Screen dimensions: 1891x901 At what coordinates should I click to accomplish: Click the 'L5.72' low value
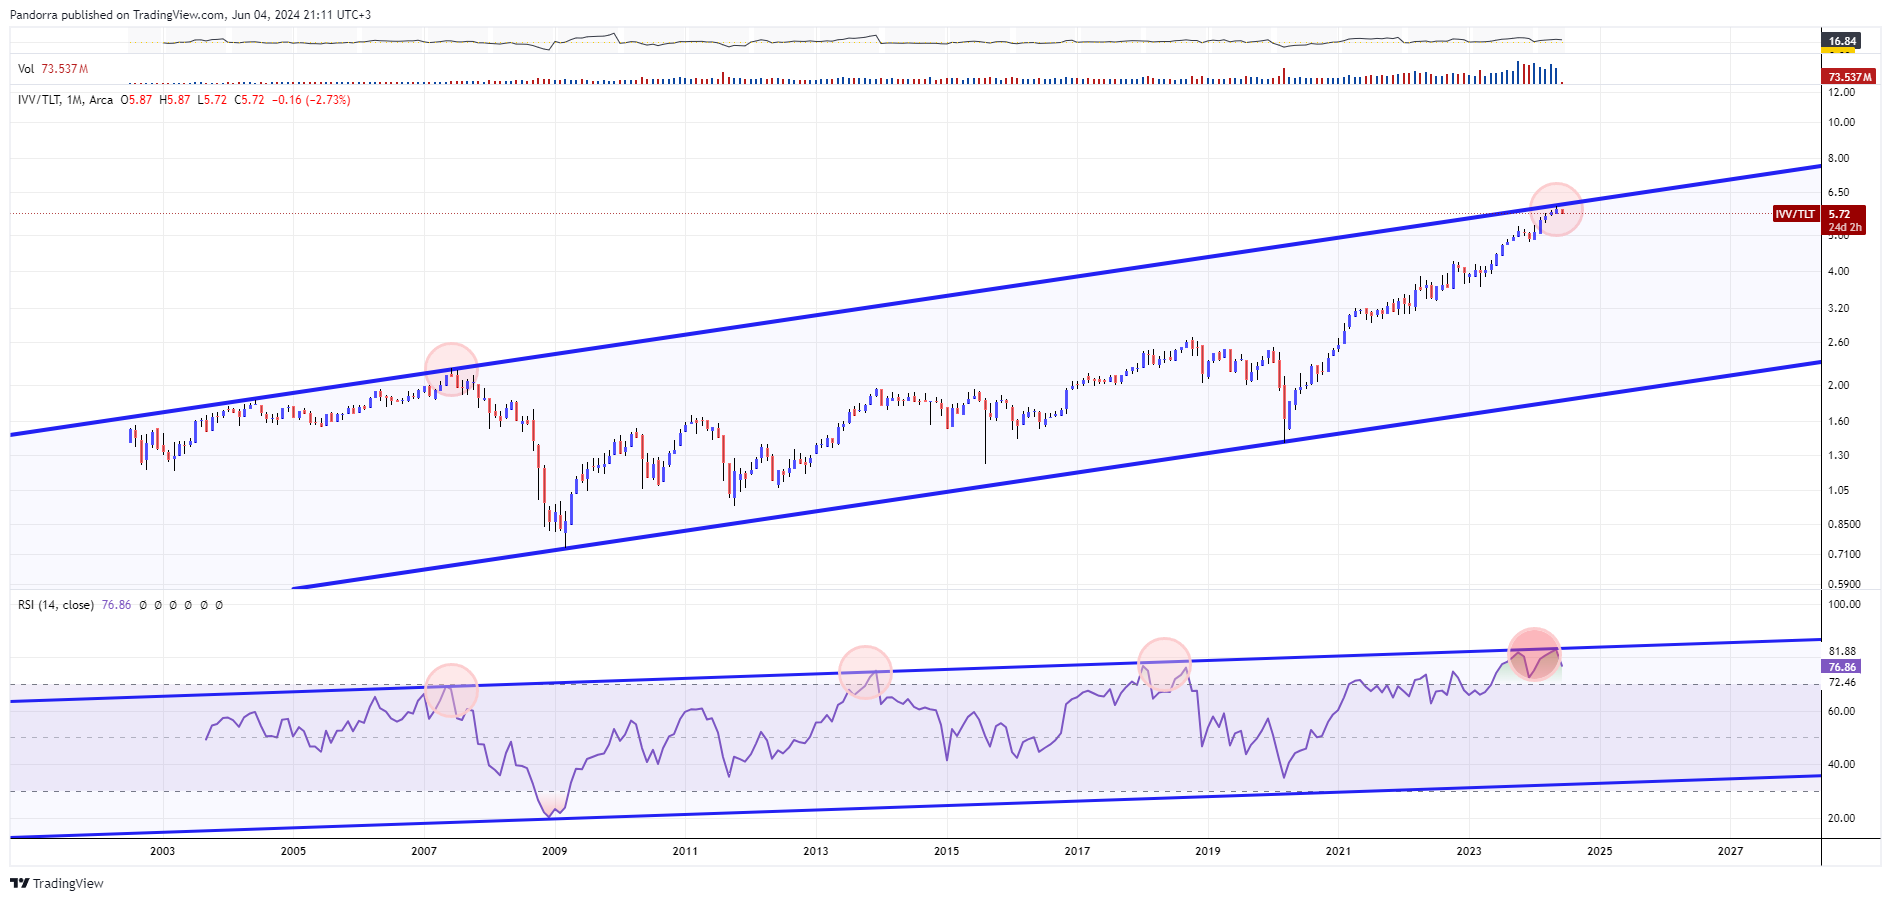pyautogui.click(x=212, y=100)
